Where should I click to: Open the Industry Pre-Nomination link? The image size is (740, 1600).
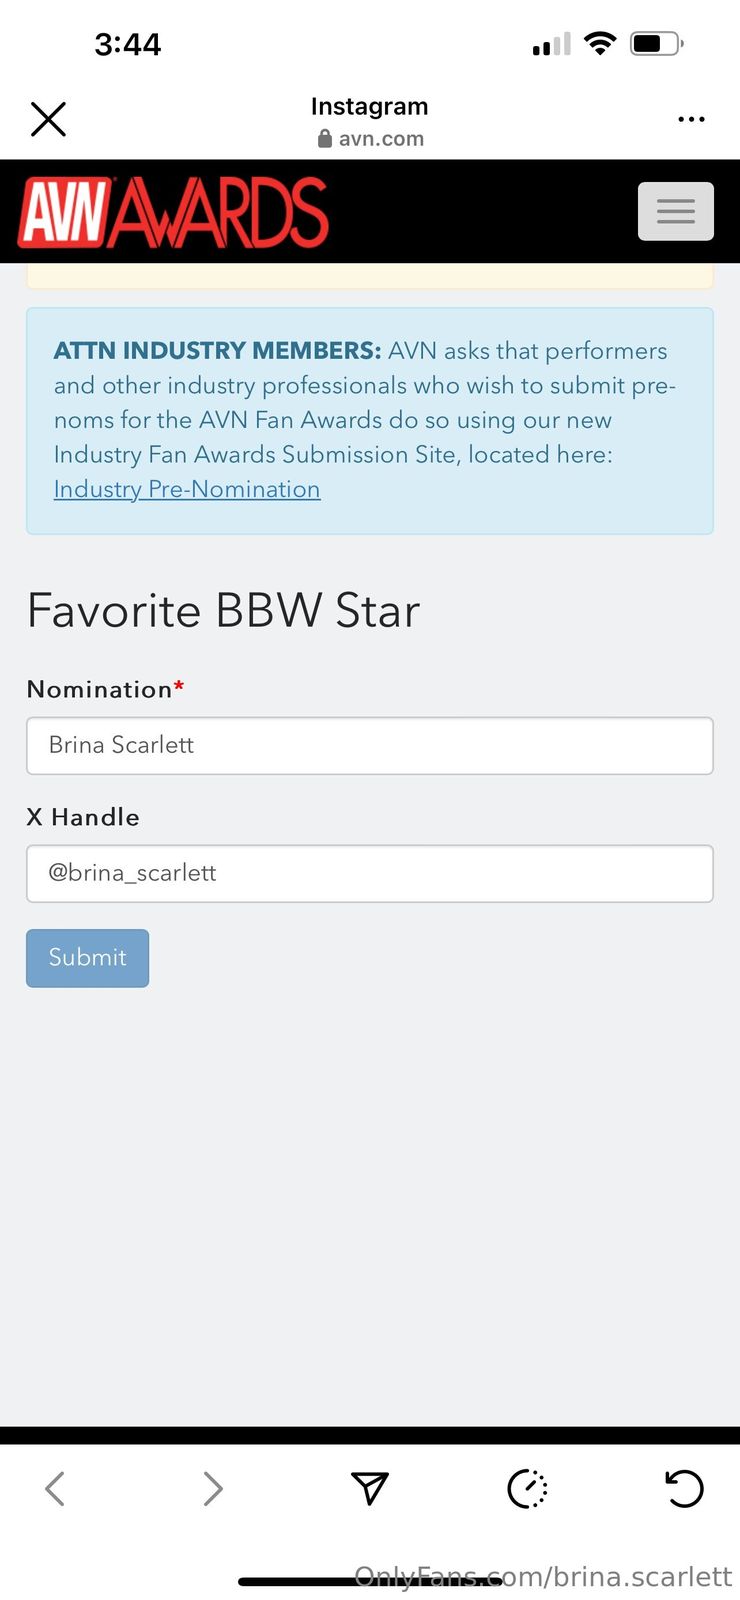point(187,489)
